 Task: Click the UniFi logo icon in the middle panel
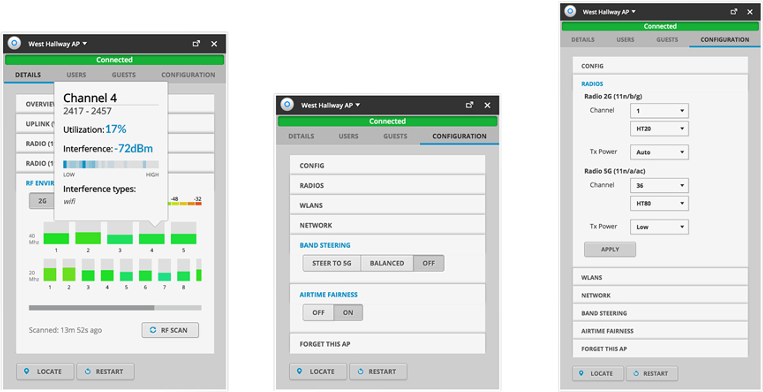click(287, 105)
